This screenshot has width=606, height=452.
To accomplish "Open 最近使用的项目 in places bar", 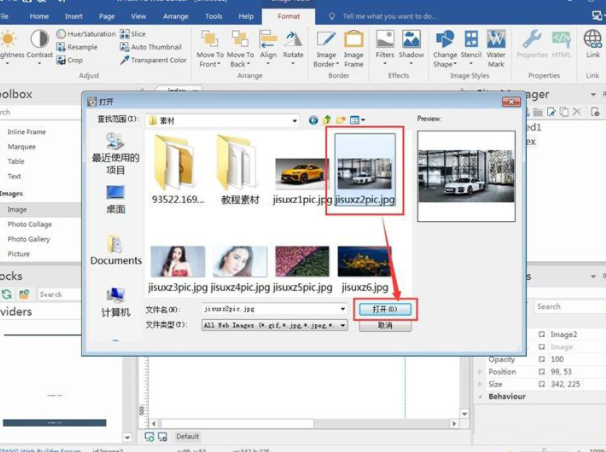I will (115, 153).
